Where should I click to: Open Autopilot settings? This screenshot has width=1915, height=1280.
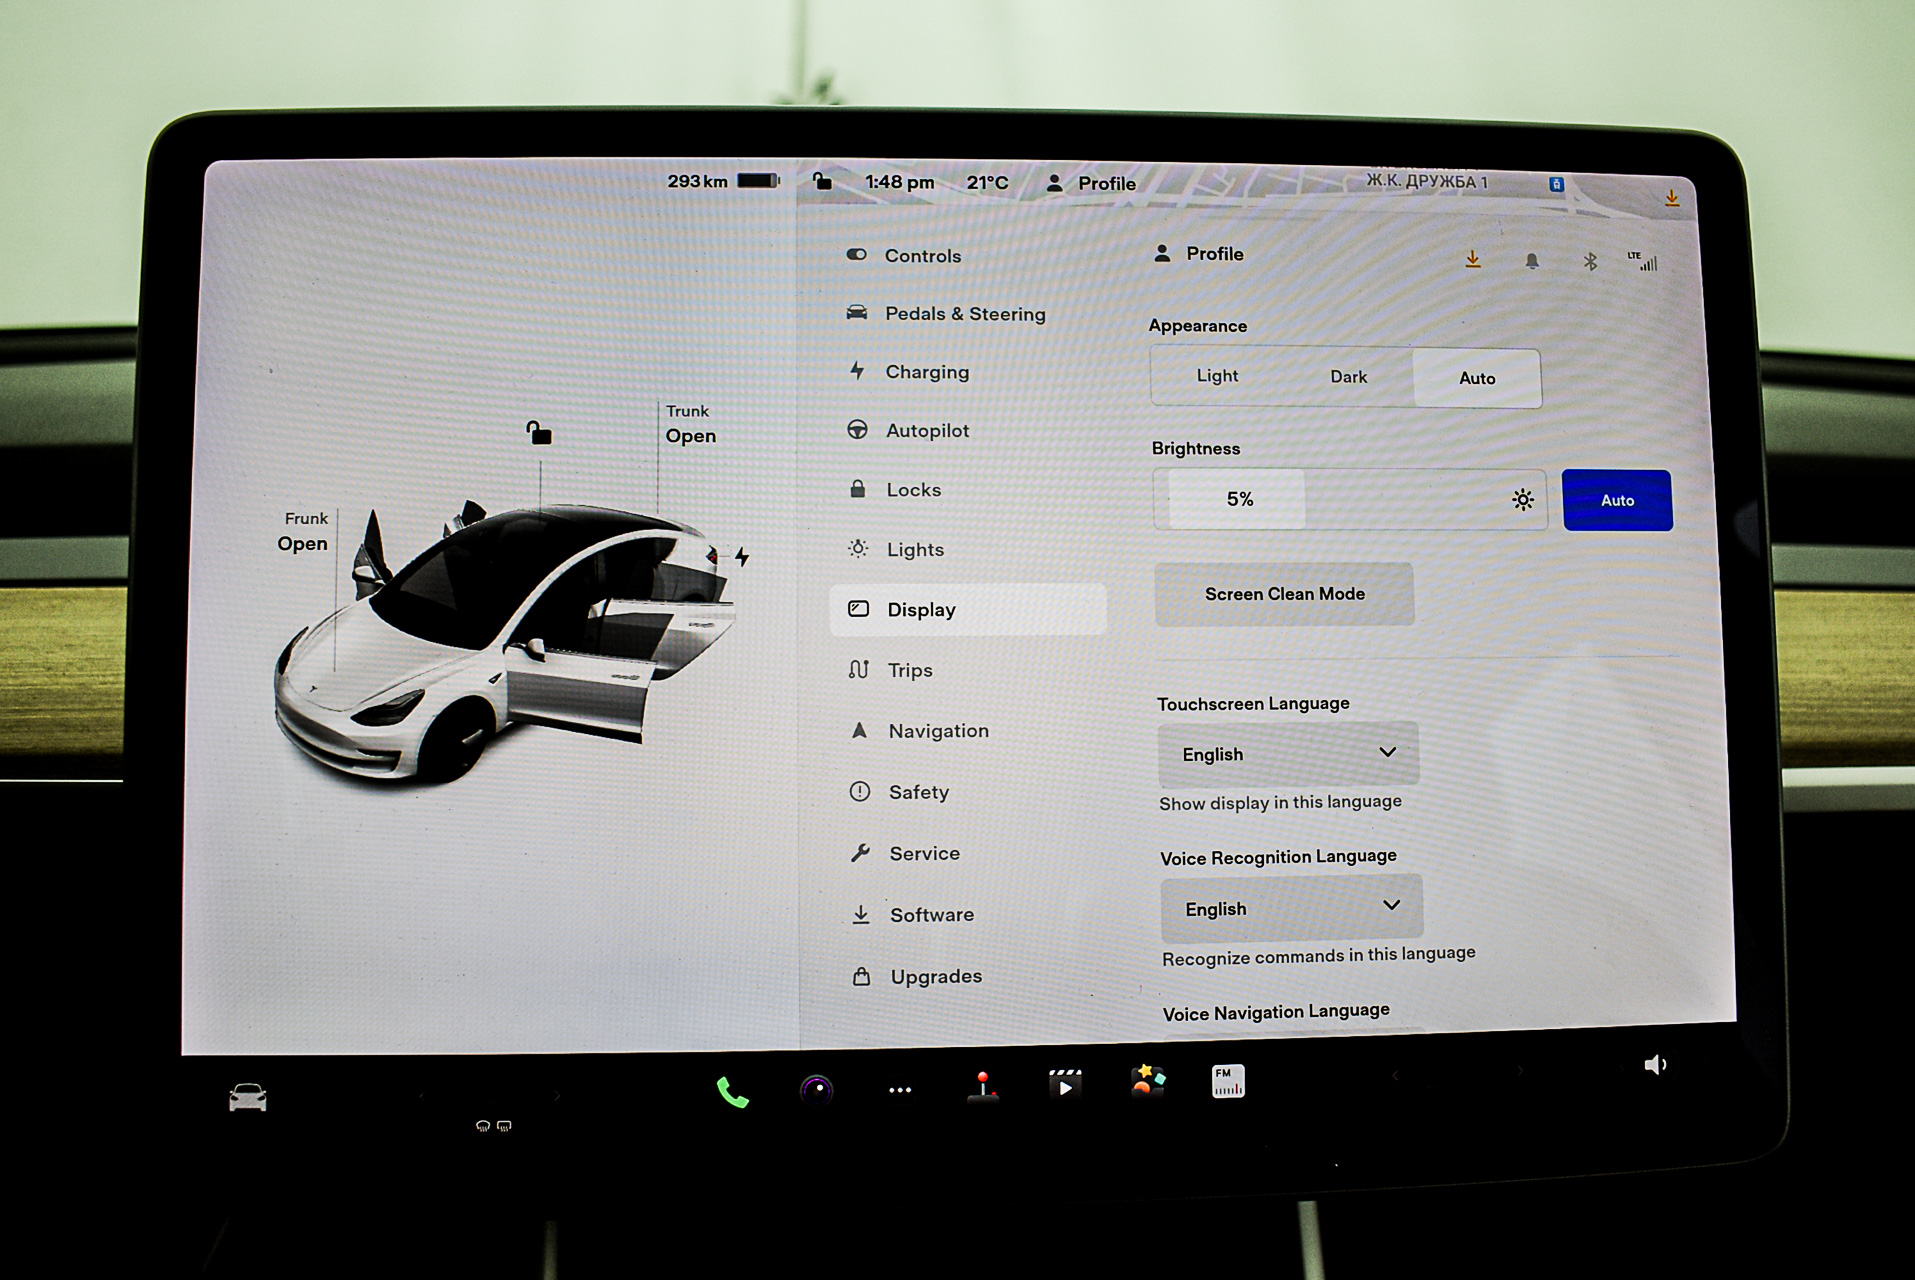(x=908, y=431)
